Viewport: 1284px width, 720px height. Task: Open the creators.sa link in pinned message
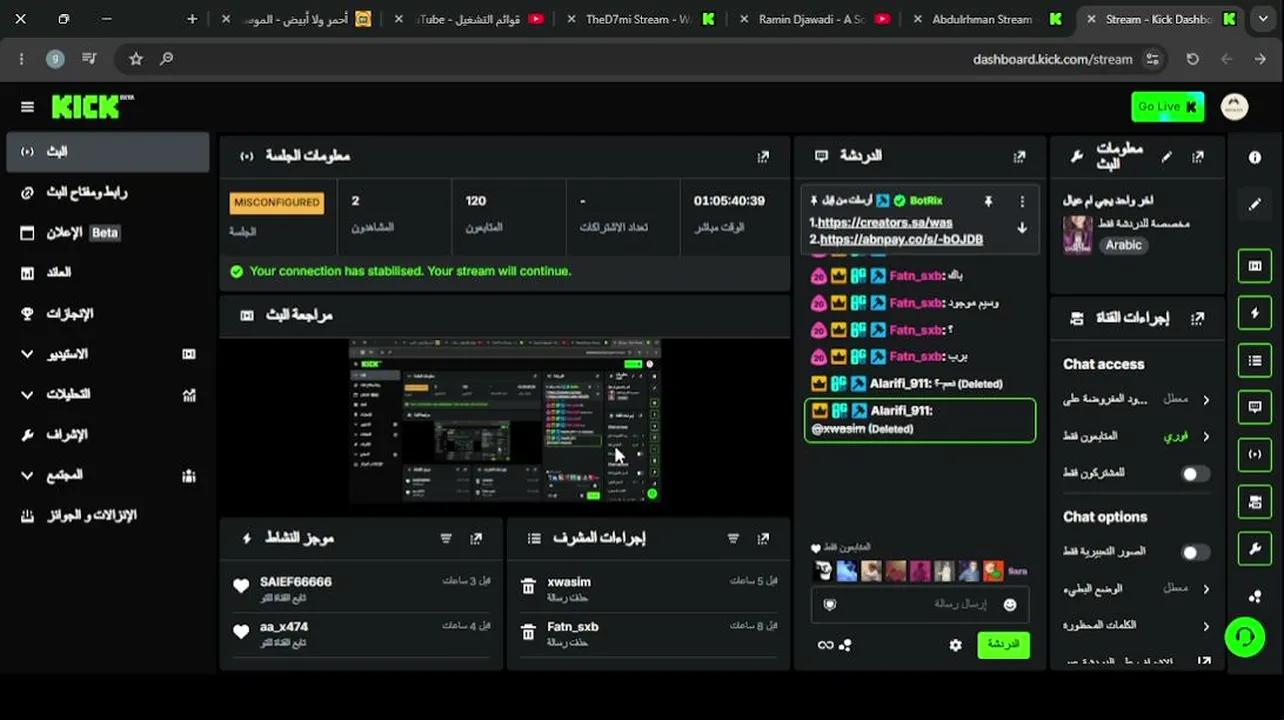(885, 223)
